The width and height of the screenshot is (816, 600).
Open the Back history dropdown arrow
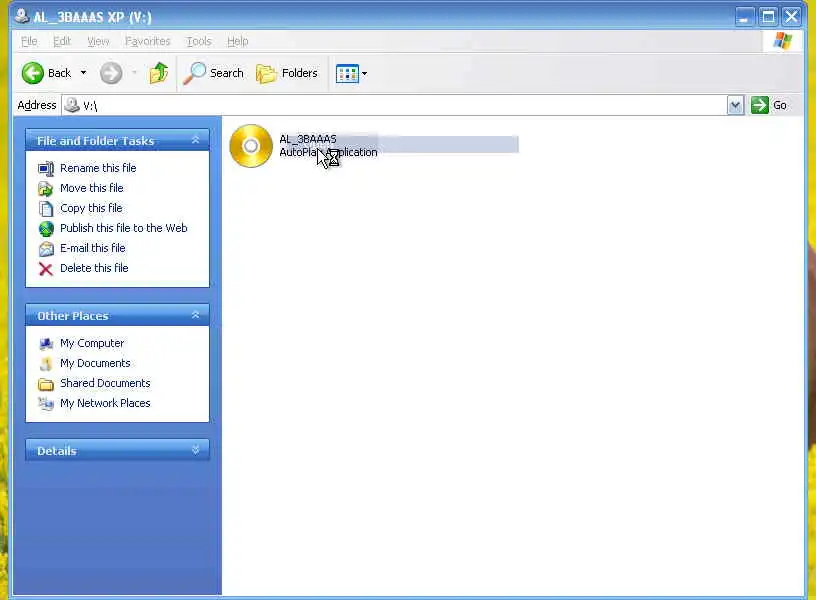(x=83, y=73)
